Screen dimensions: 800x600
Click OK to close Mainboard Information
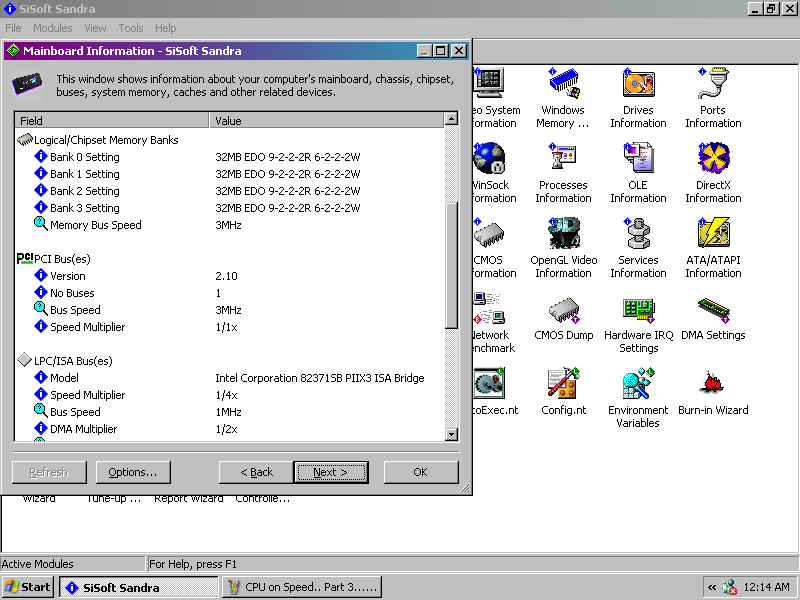pyautogui.click(x=420, y=472)
